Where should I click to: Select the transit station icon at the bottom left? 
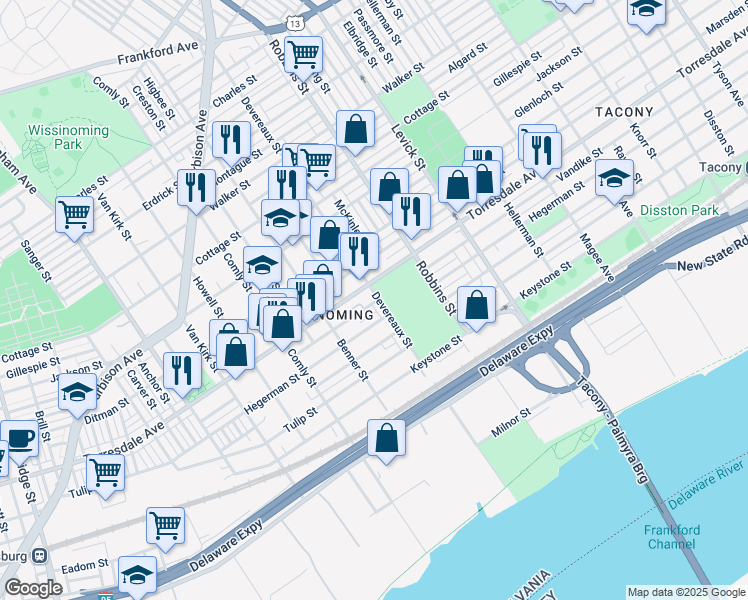(40, 556)
